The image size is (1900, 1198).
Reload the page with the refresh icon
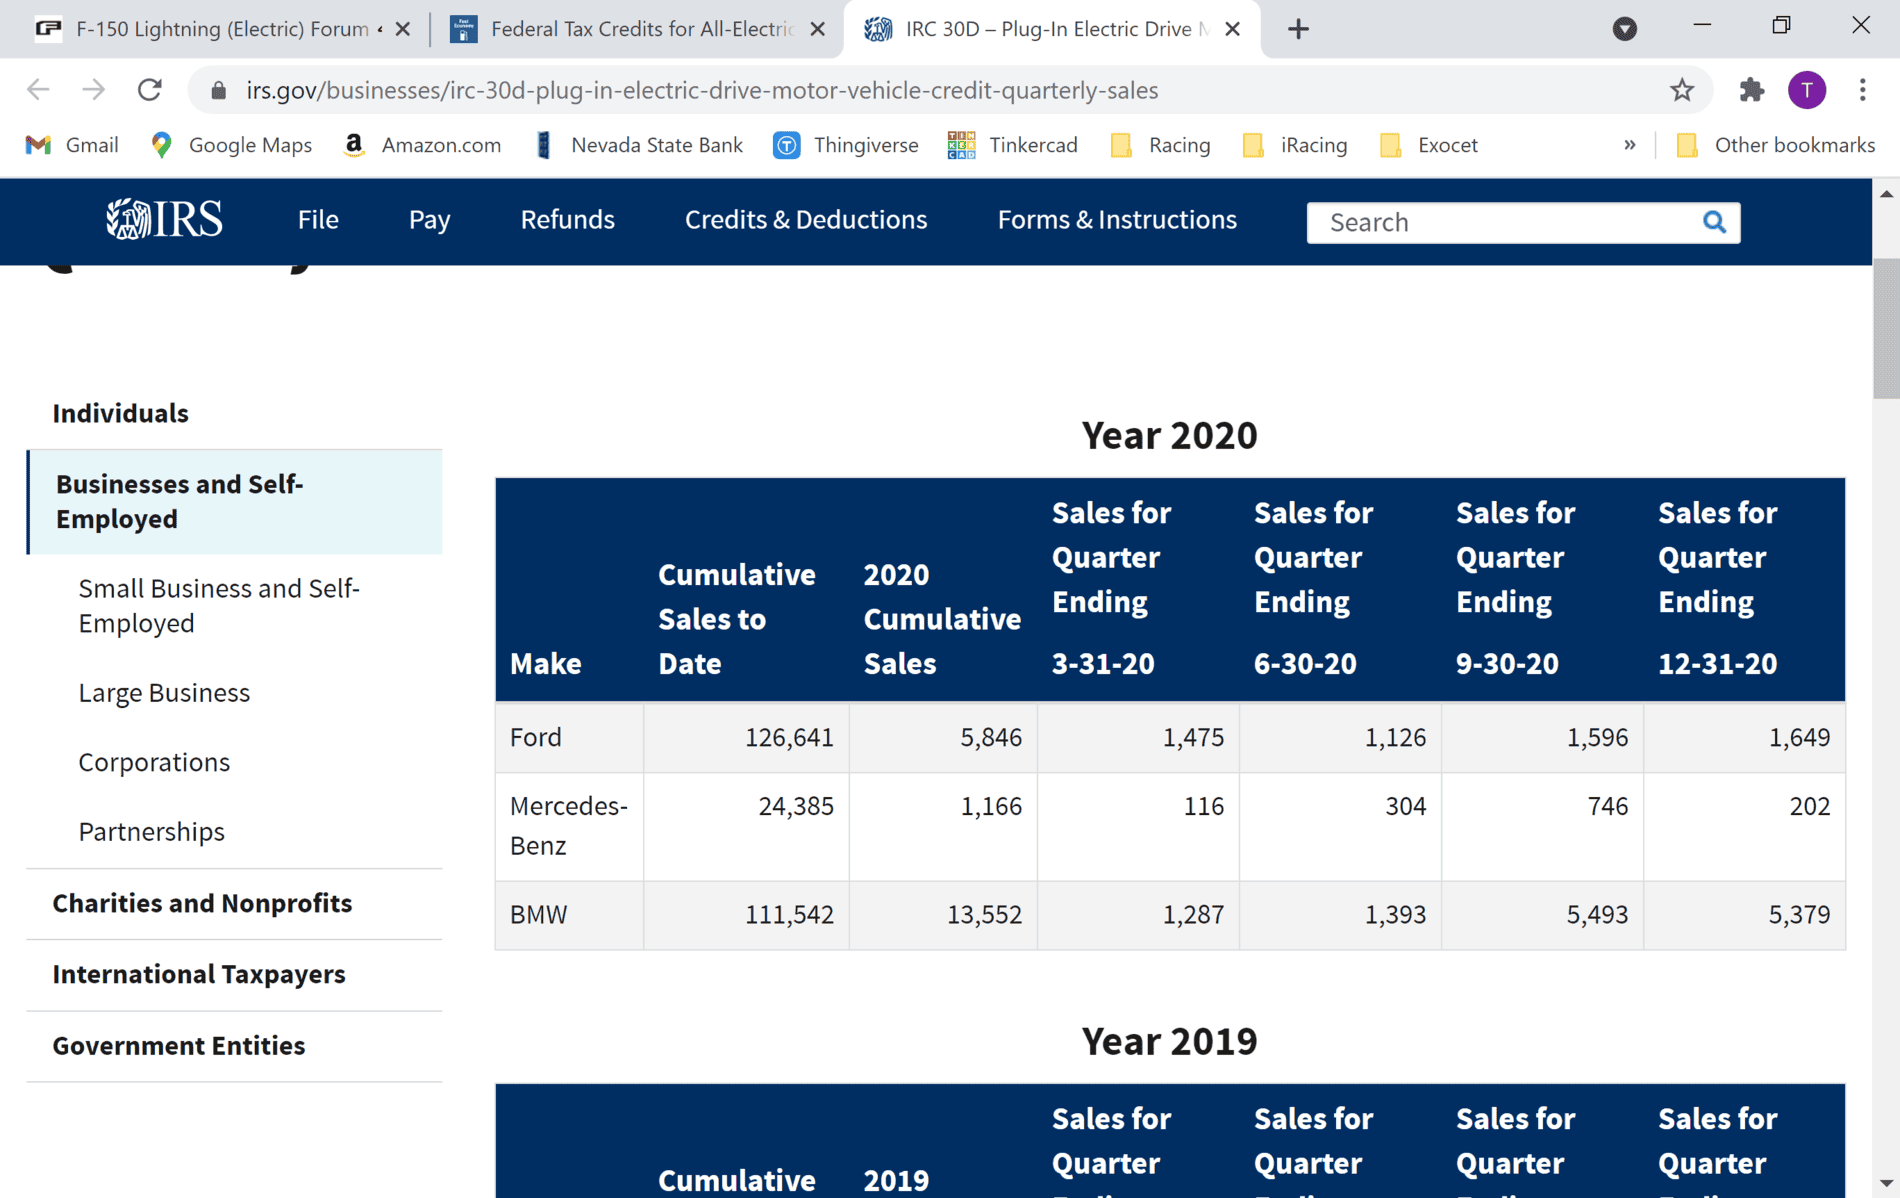(x=150, y=90)
